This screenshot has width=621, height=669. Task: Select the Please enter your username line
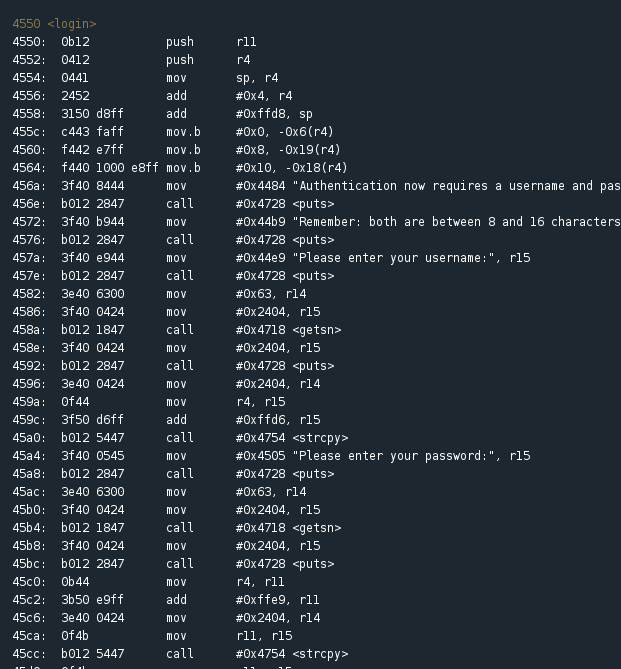click(271, 258)
